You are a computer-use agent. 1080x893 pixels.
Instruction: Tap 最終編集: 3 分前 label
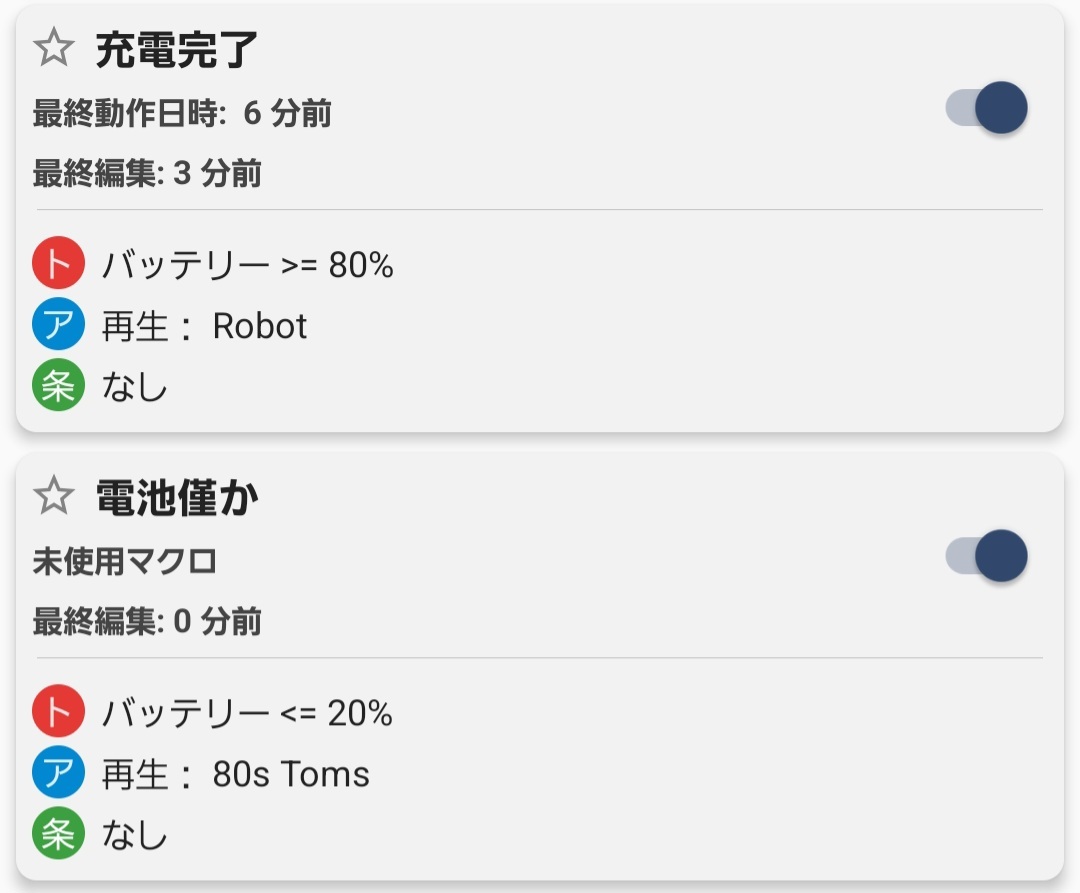point(147,174)
